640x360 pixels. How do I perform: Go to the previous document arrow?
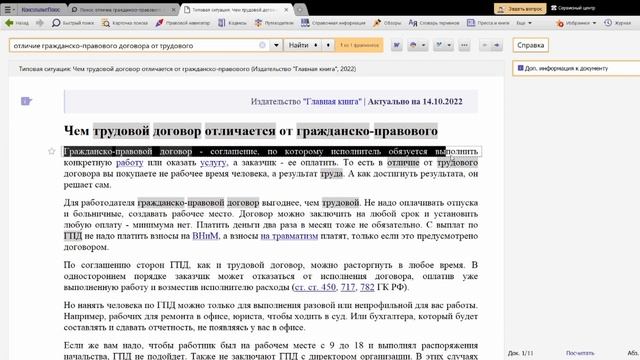[x=484, y=45]
